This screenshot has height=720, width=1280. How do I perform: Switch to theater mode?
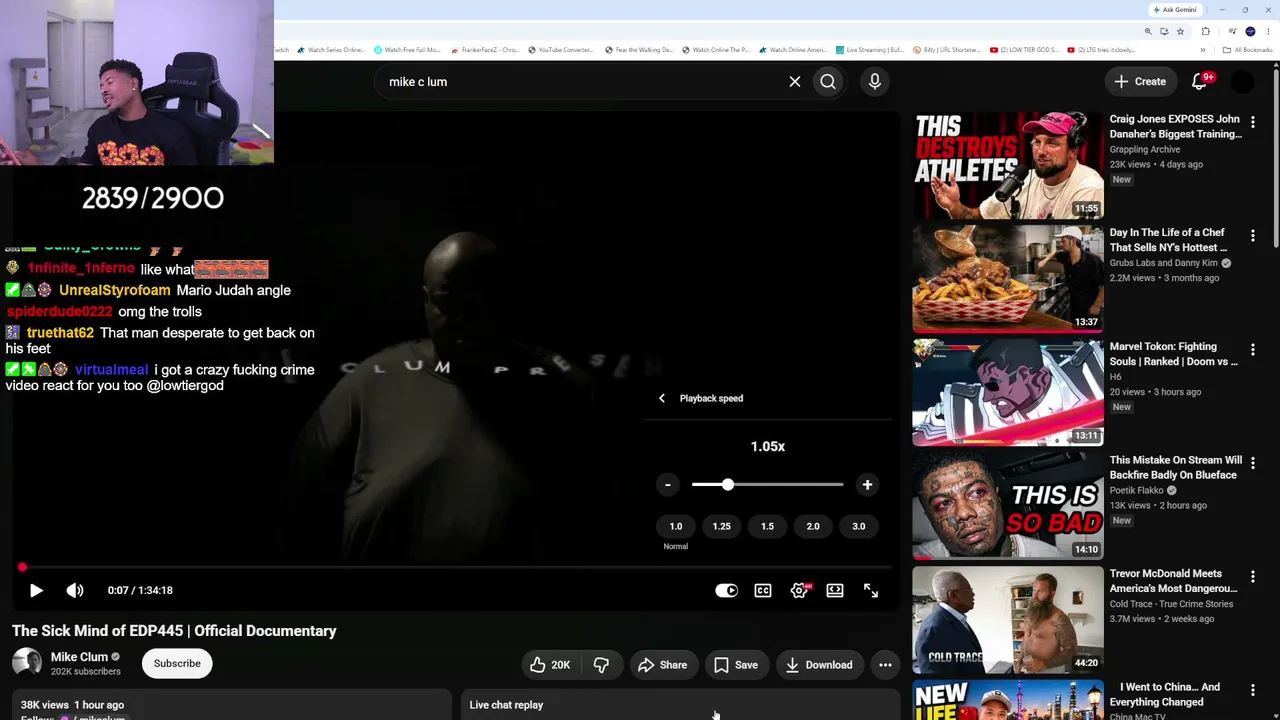click(x=835, y=590)
